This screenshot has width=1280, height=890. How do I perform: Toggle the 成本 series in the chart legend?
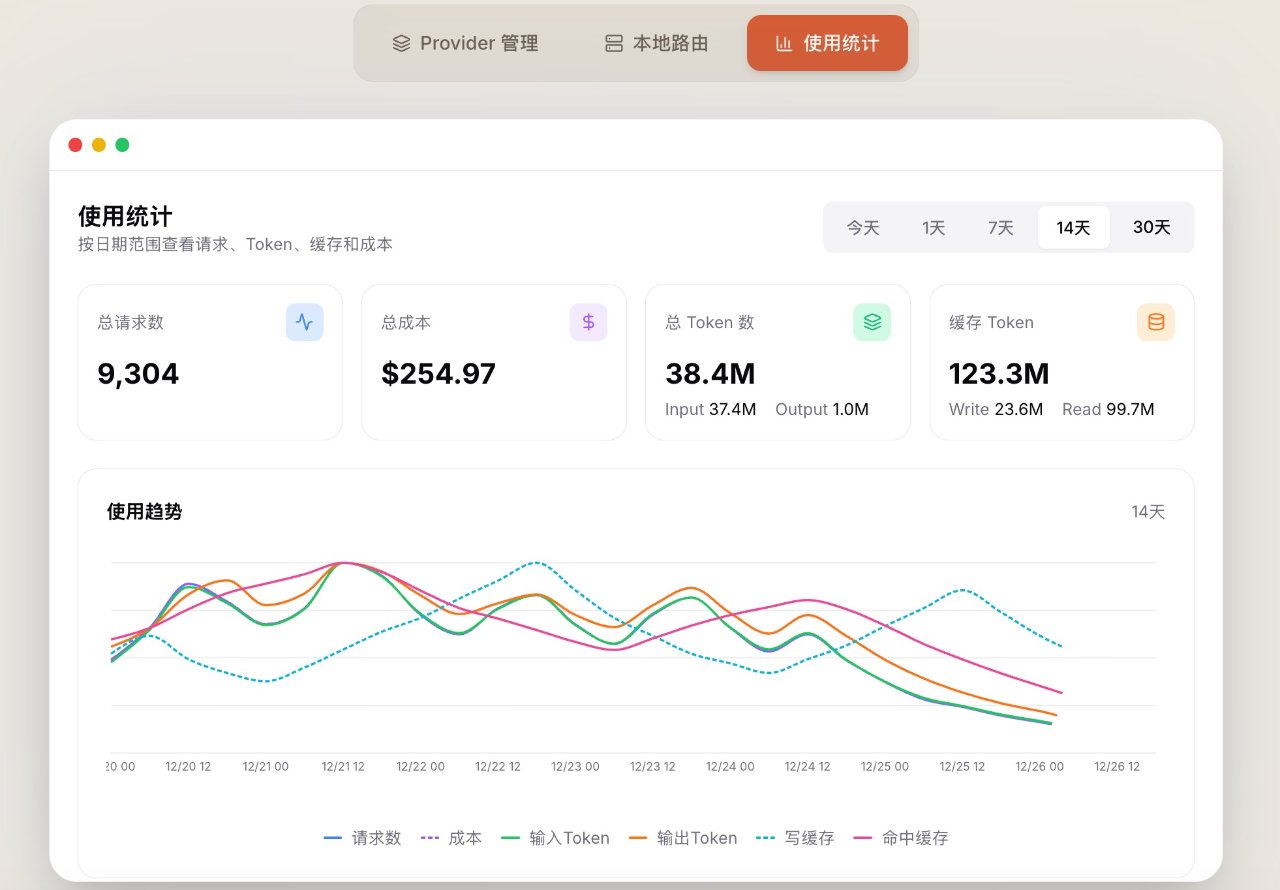(x=452, y=838)
